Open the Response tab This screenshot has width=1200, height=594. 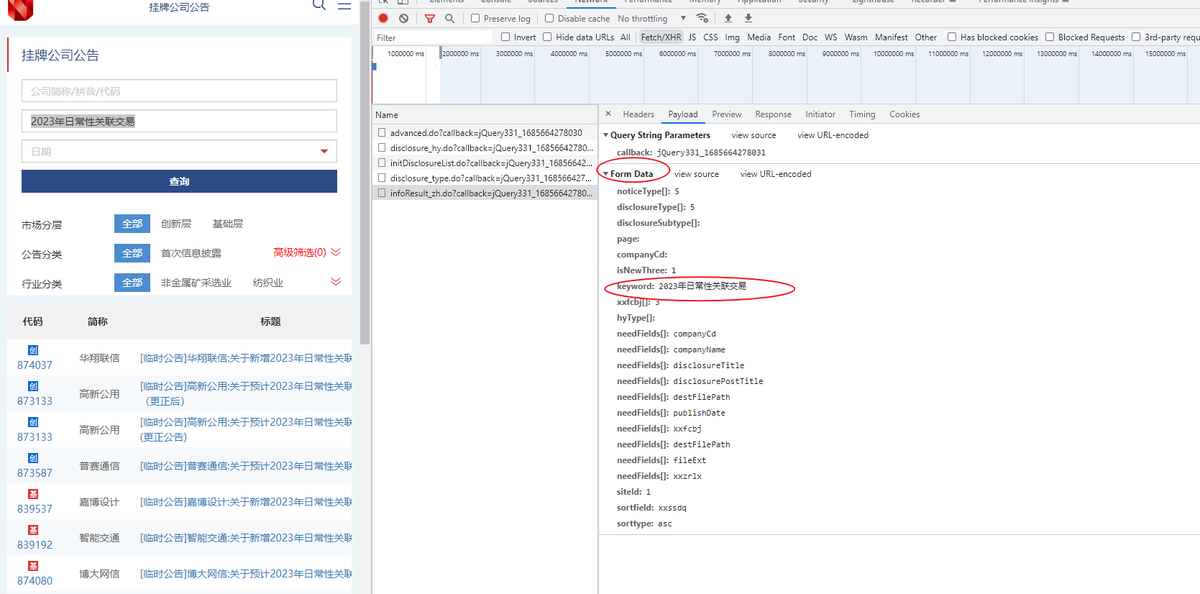[773, 114]
